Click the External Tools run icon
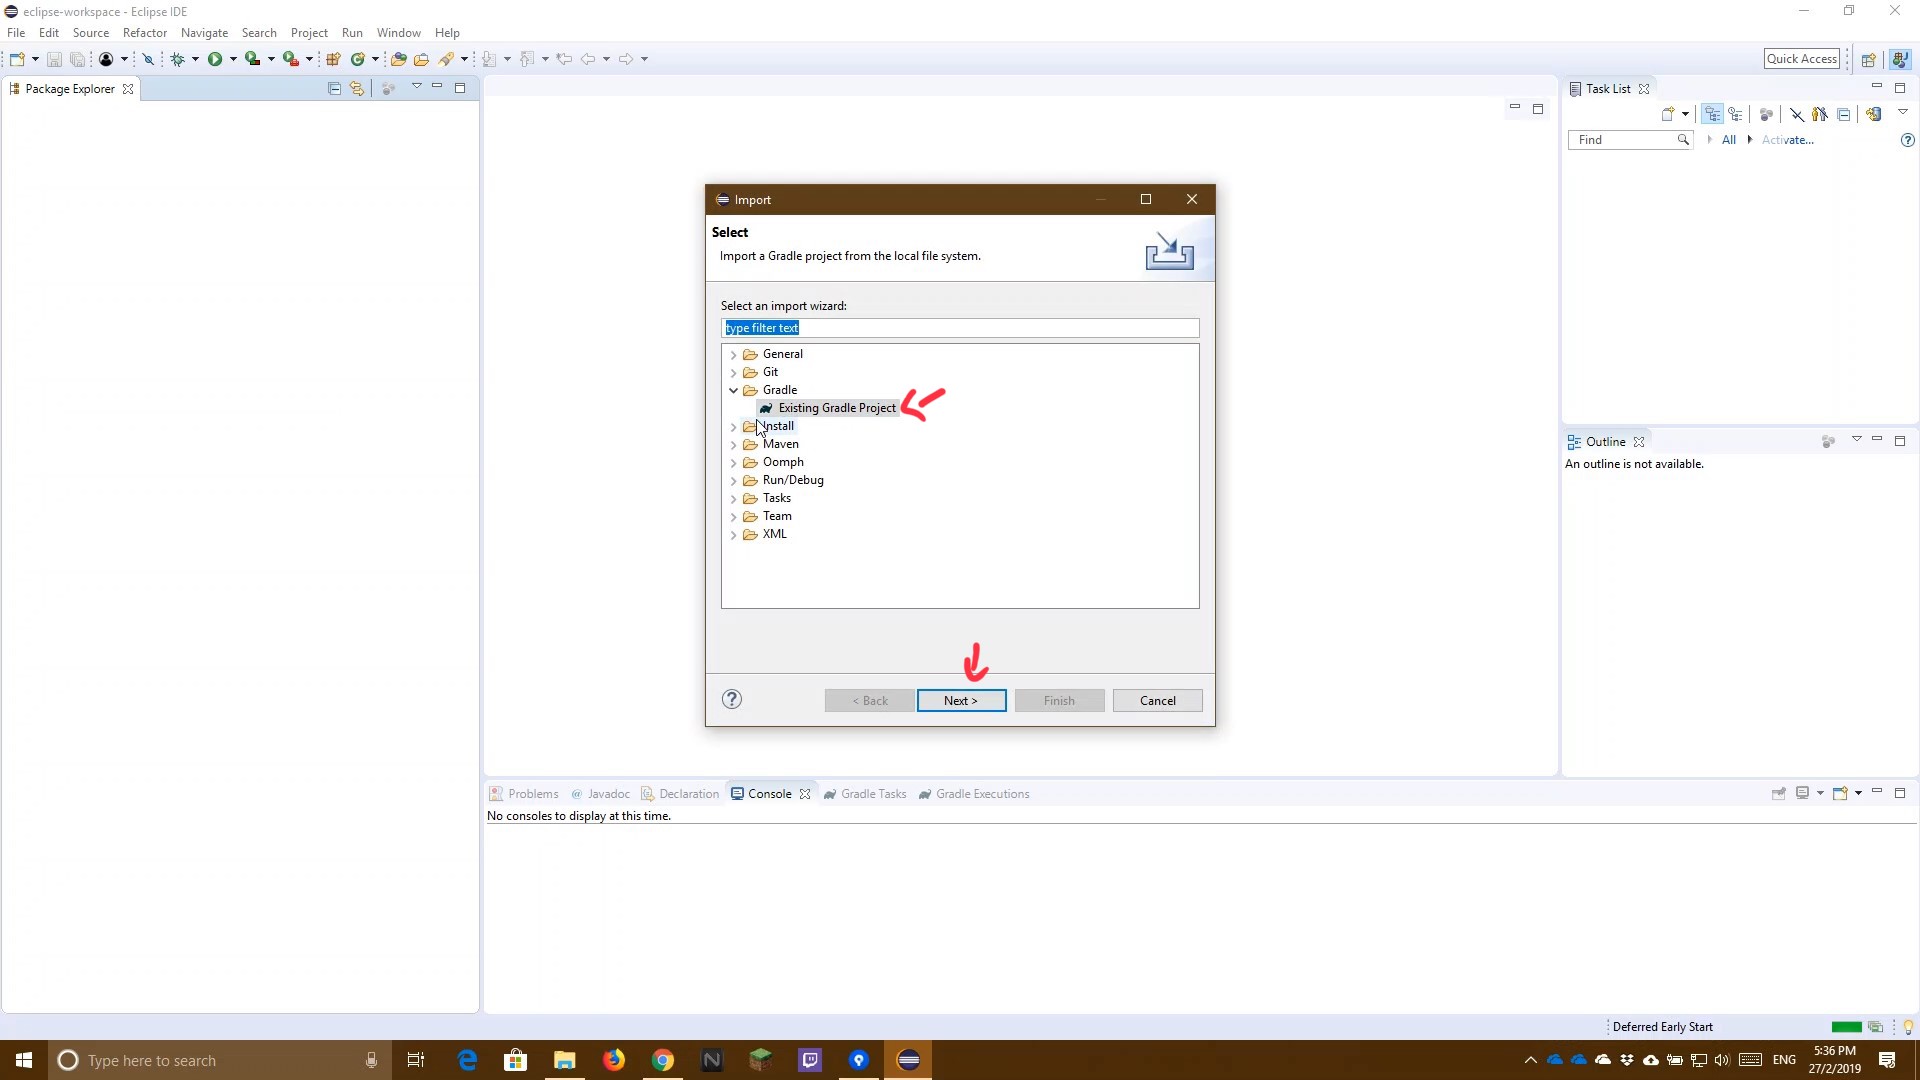Viewport: 1920px width, 1080px height. [x=290, y=59]
